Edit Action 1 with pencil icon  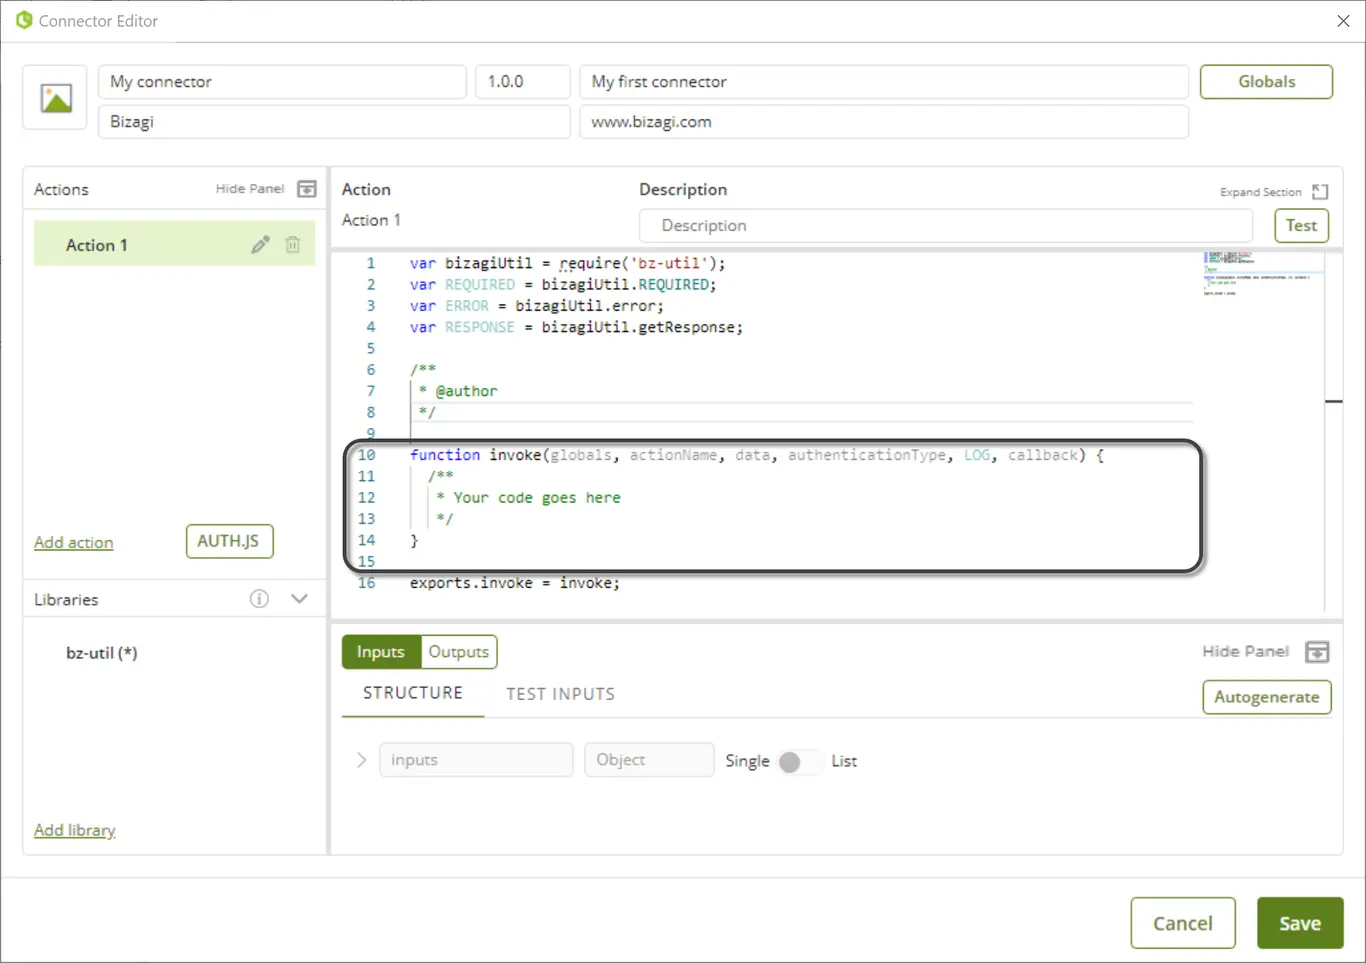260,245
